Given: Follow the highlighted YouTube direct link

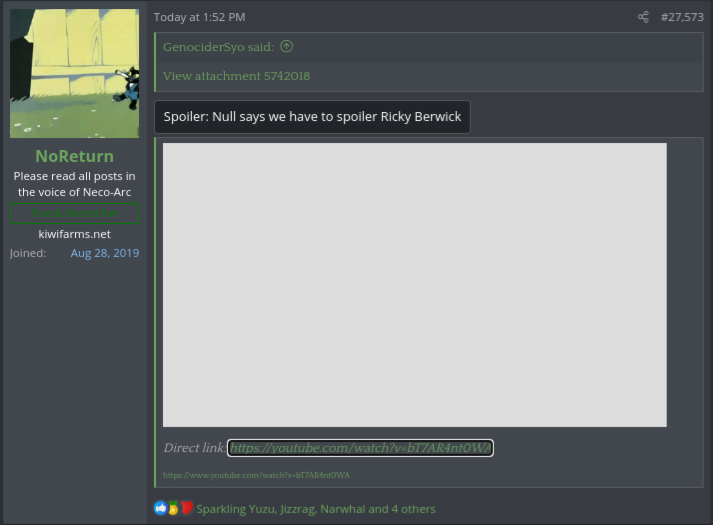Looking at the screenshot, I should point(360,448).
